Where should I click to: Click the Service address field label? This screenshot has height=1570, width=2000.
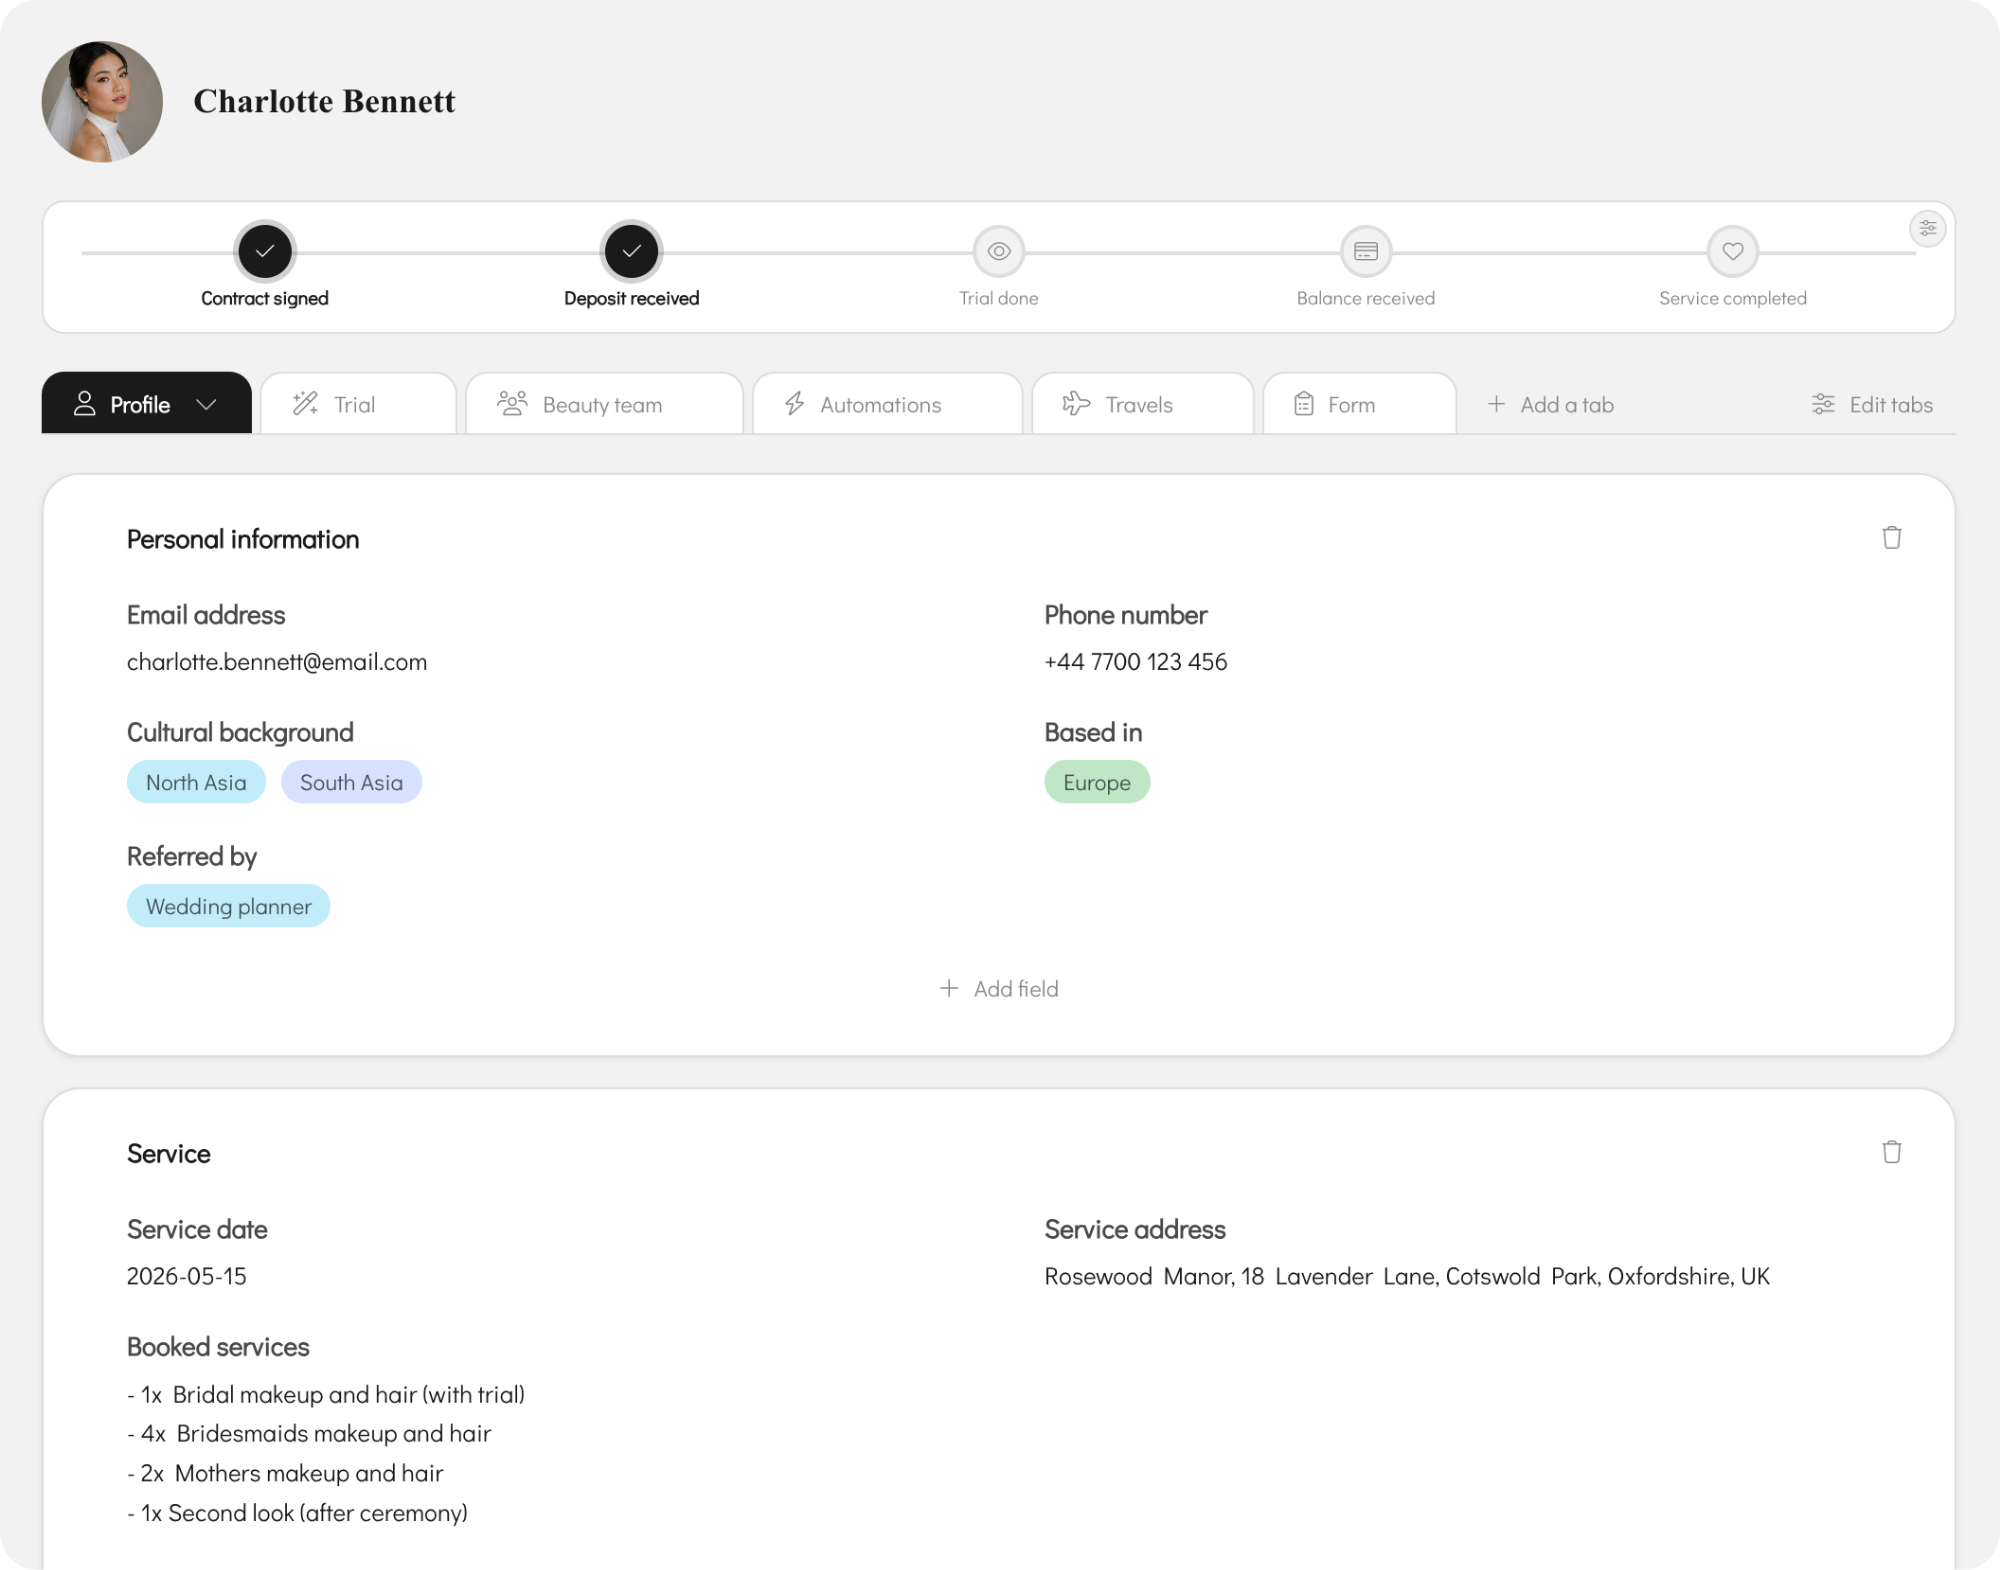tap(1135, 1230)
